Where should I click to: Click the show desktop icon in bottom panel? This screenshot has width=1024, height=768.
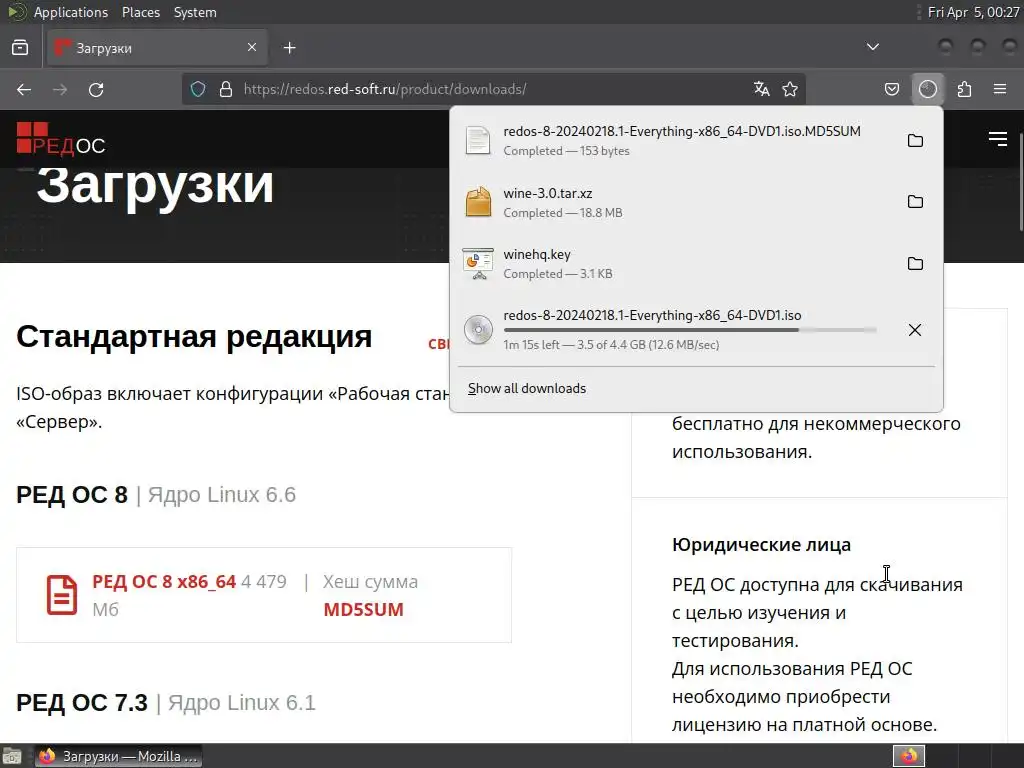click(12, 756)
